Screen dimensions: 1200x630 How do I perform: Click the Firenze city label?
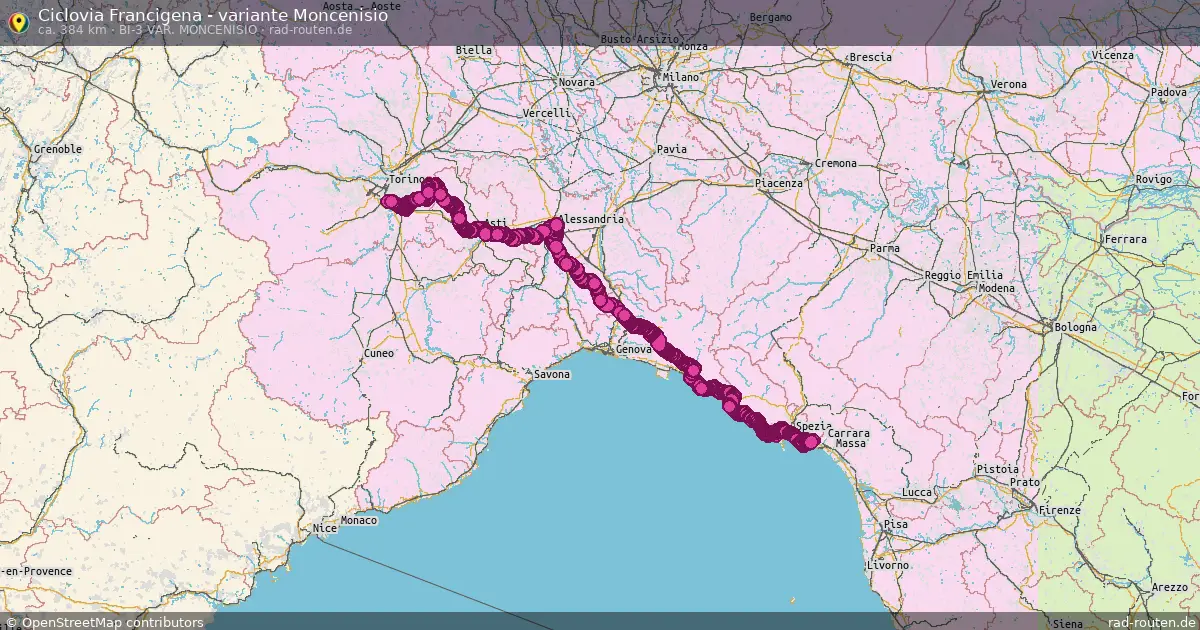pos(1059,511)
